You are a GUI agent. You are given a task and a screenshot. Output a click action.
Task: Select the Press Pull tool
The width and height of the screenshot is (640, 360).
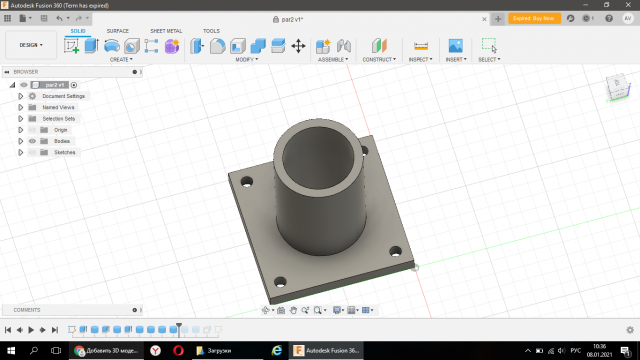[197, 46]
